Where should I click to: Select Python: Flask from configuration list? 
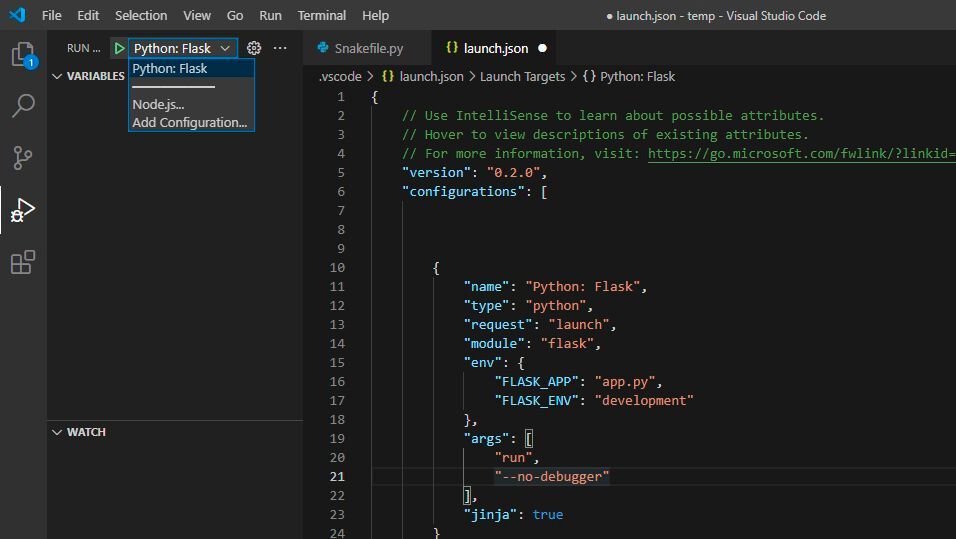coord(170,69)
